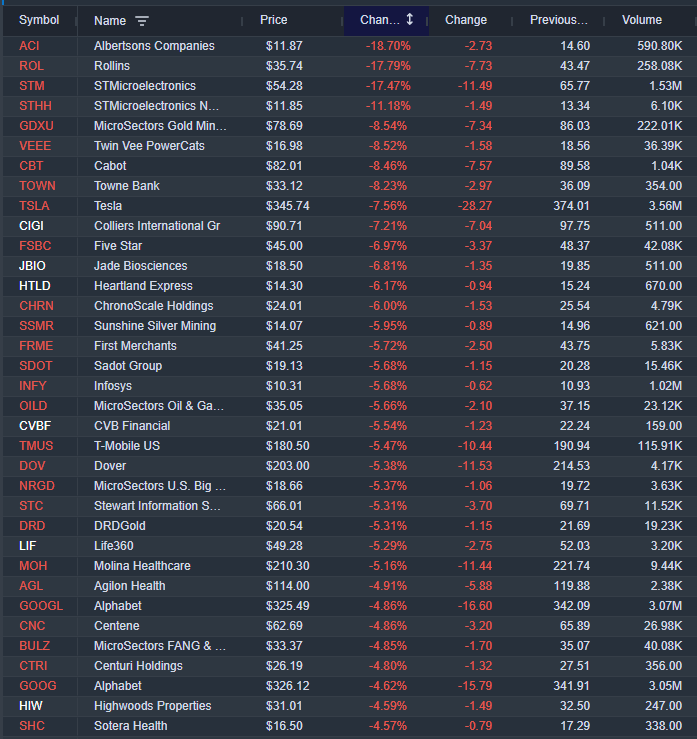Select the Molina Healthcare name cell
Screen dimensions: 697x739
142,566
